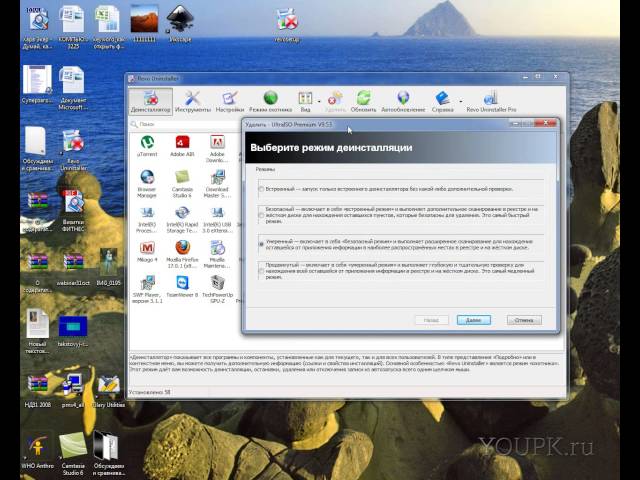Select Camtasia Studio 6 in program list
The image size is (640, 480).
pos(182,184)
